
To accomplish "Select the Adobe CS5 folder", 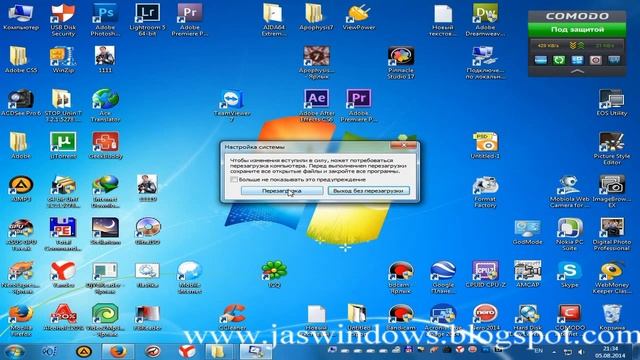I will point(21,60).
